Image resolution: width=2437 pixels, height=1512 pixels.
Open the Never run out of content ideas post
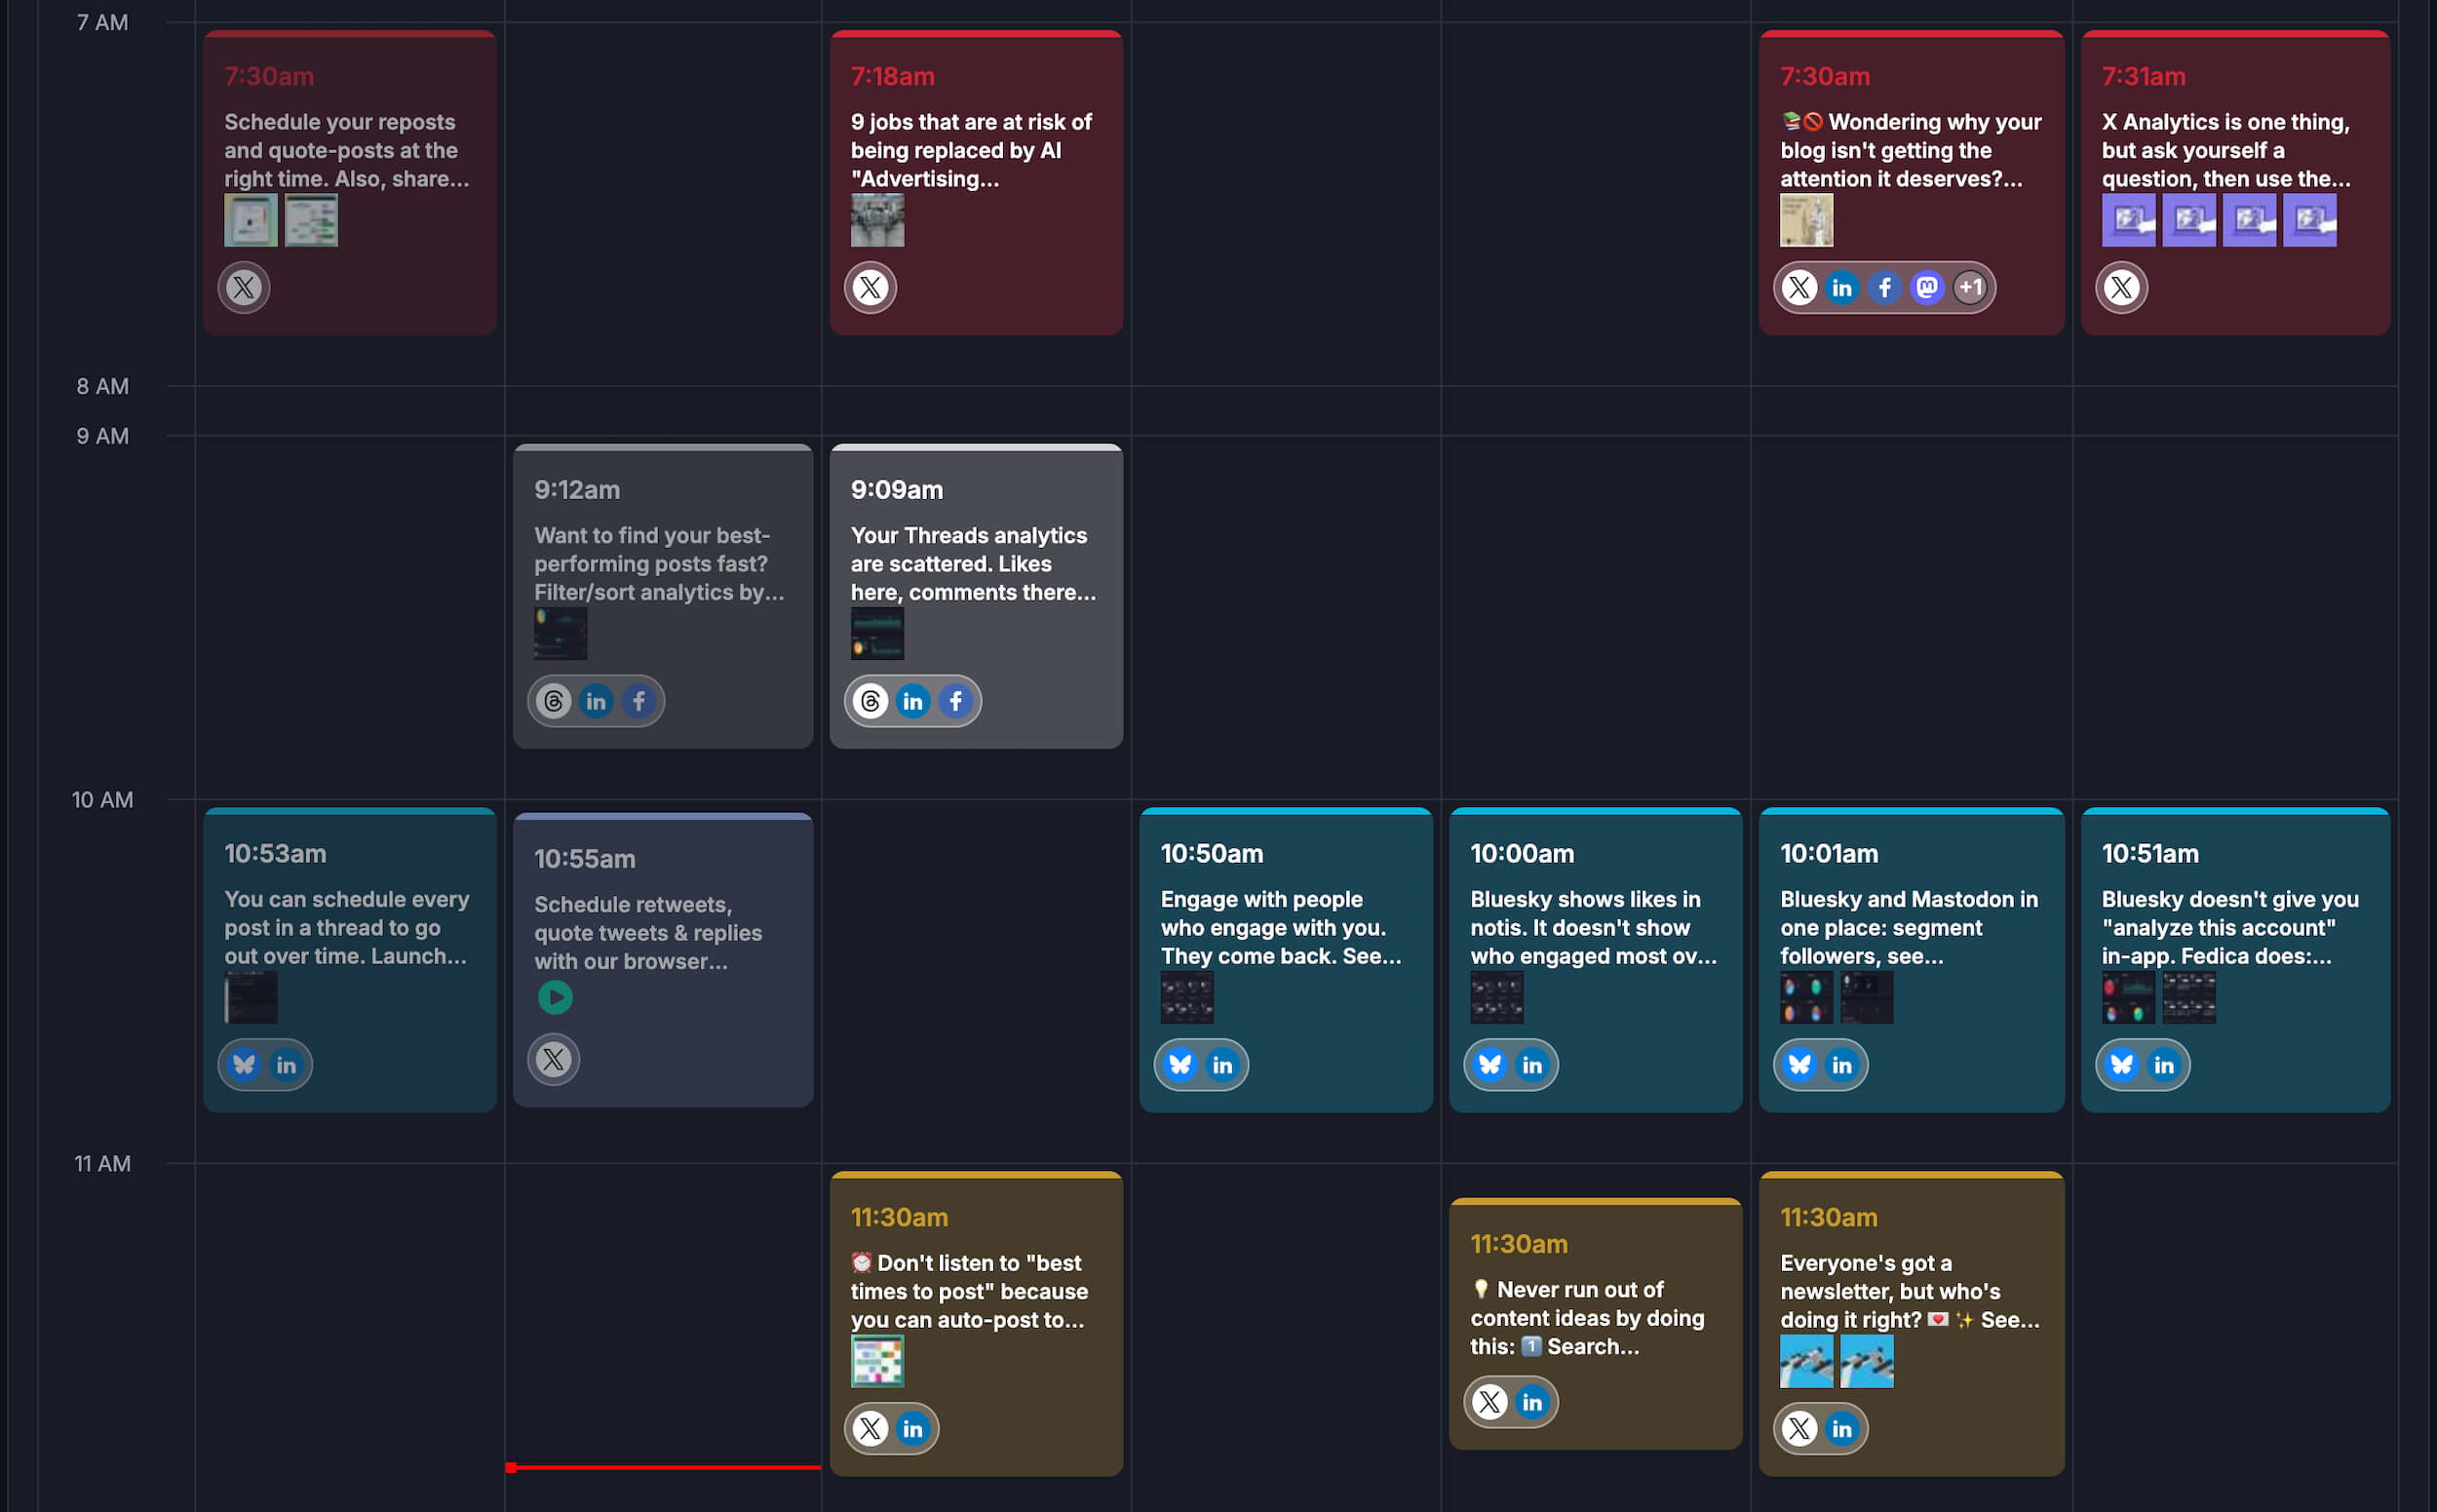point(1594,1317)
